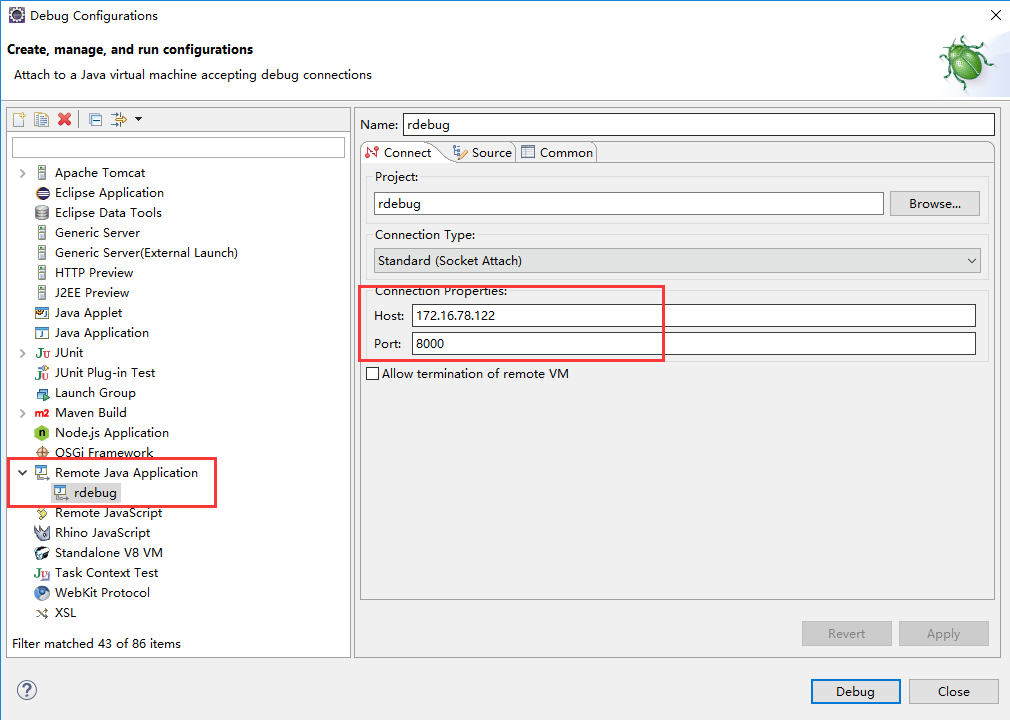
Task: Click the Eclipse Data Tools database icon
Action: point(42,213)
